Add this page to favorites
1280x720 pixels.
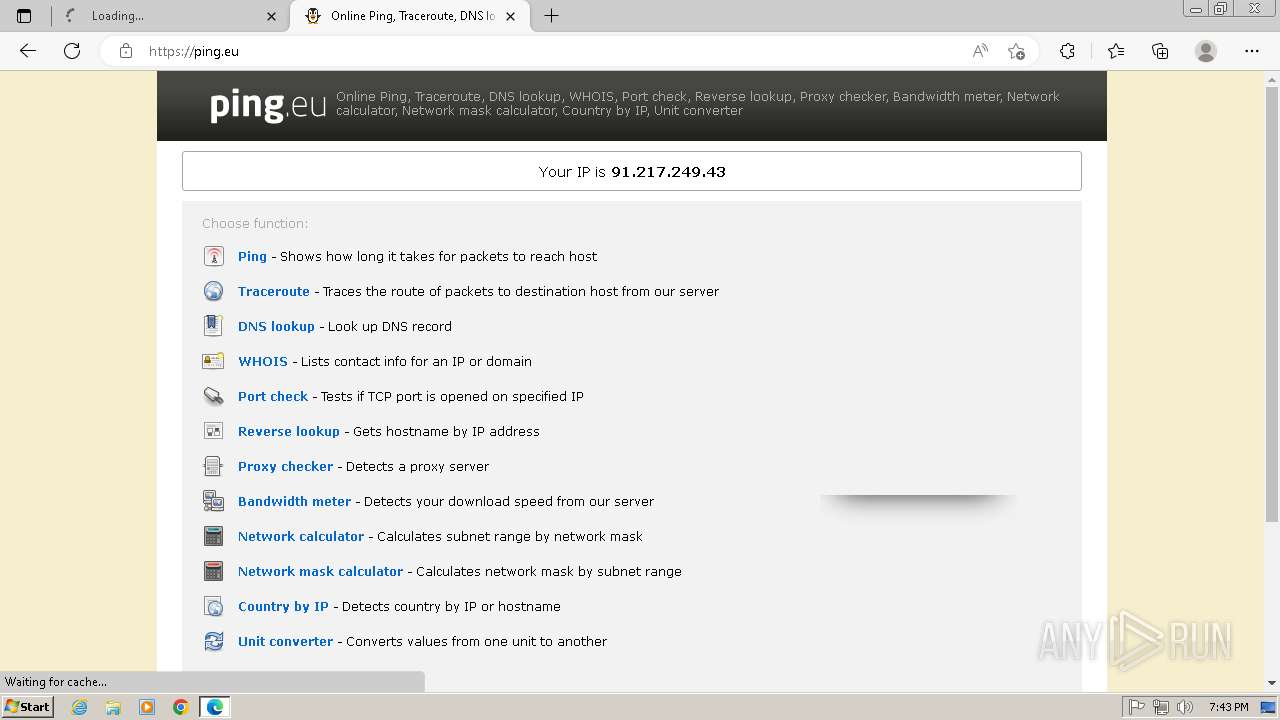1016,51
